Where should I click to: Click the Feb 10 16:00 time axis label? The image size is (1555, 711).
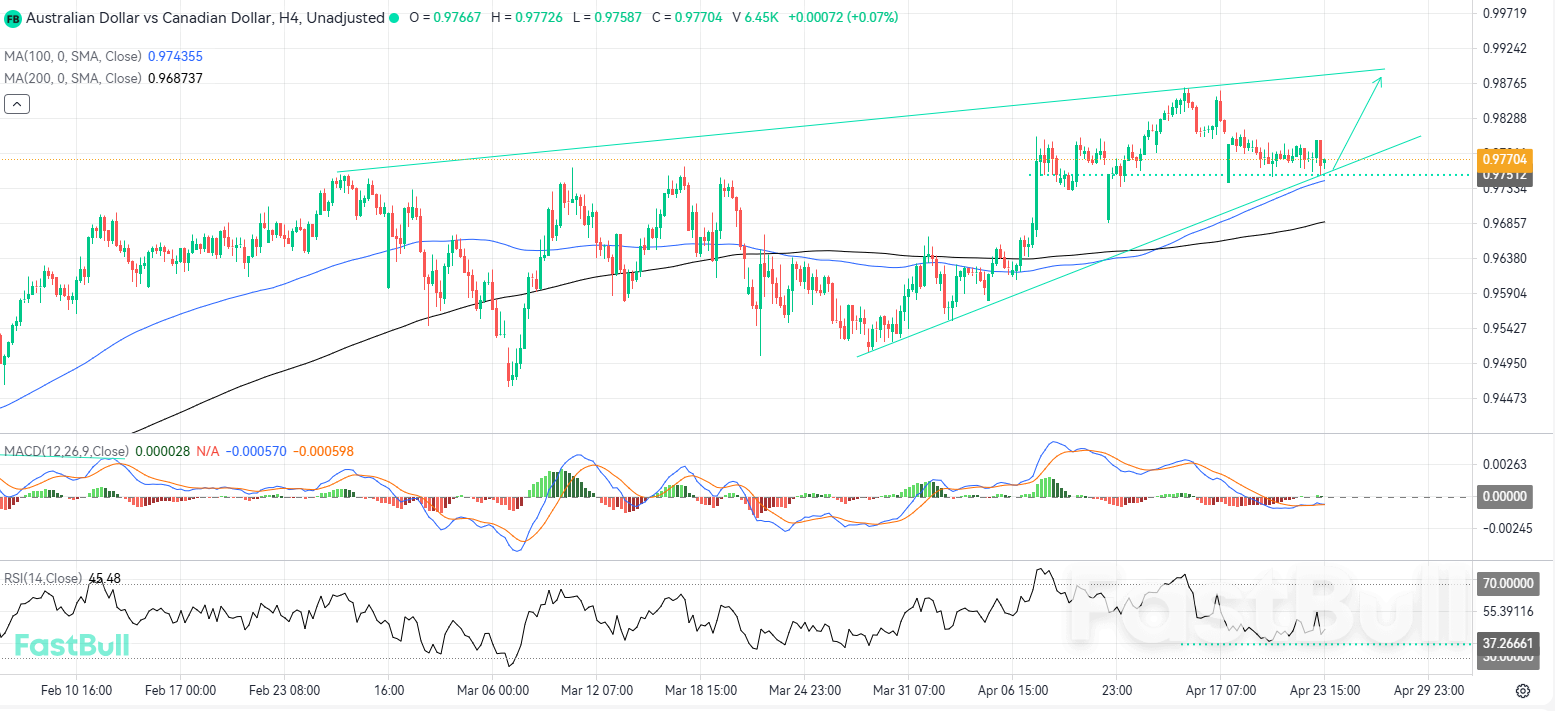click(76, 691)
